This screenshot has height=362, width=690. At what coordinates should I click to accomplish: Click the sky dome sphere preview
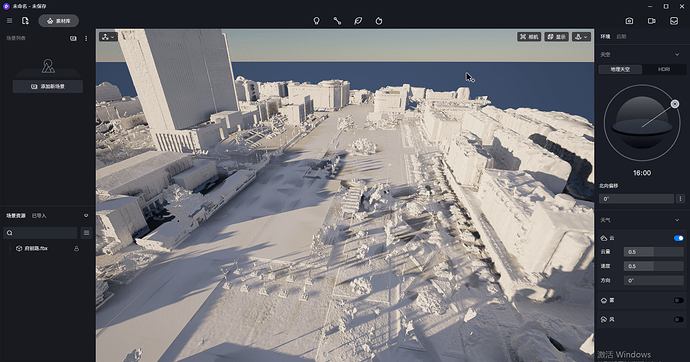coord(642,122)
